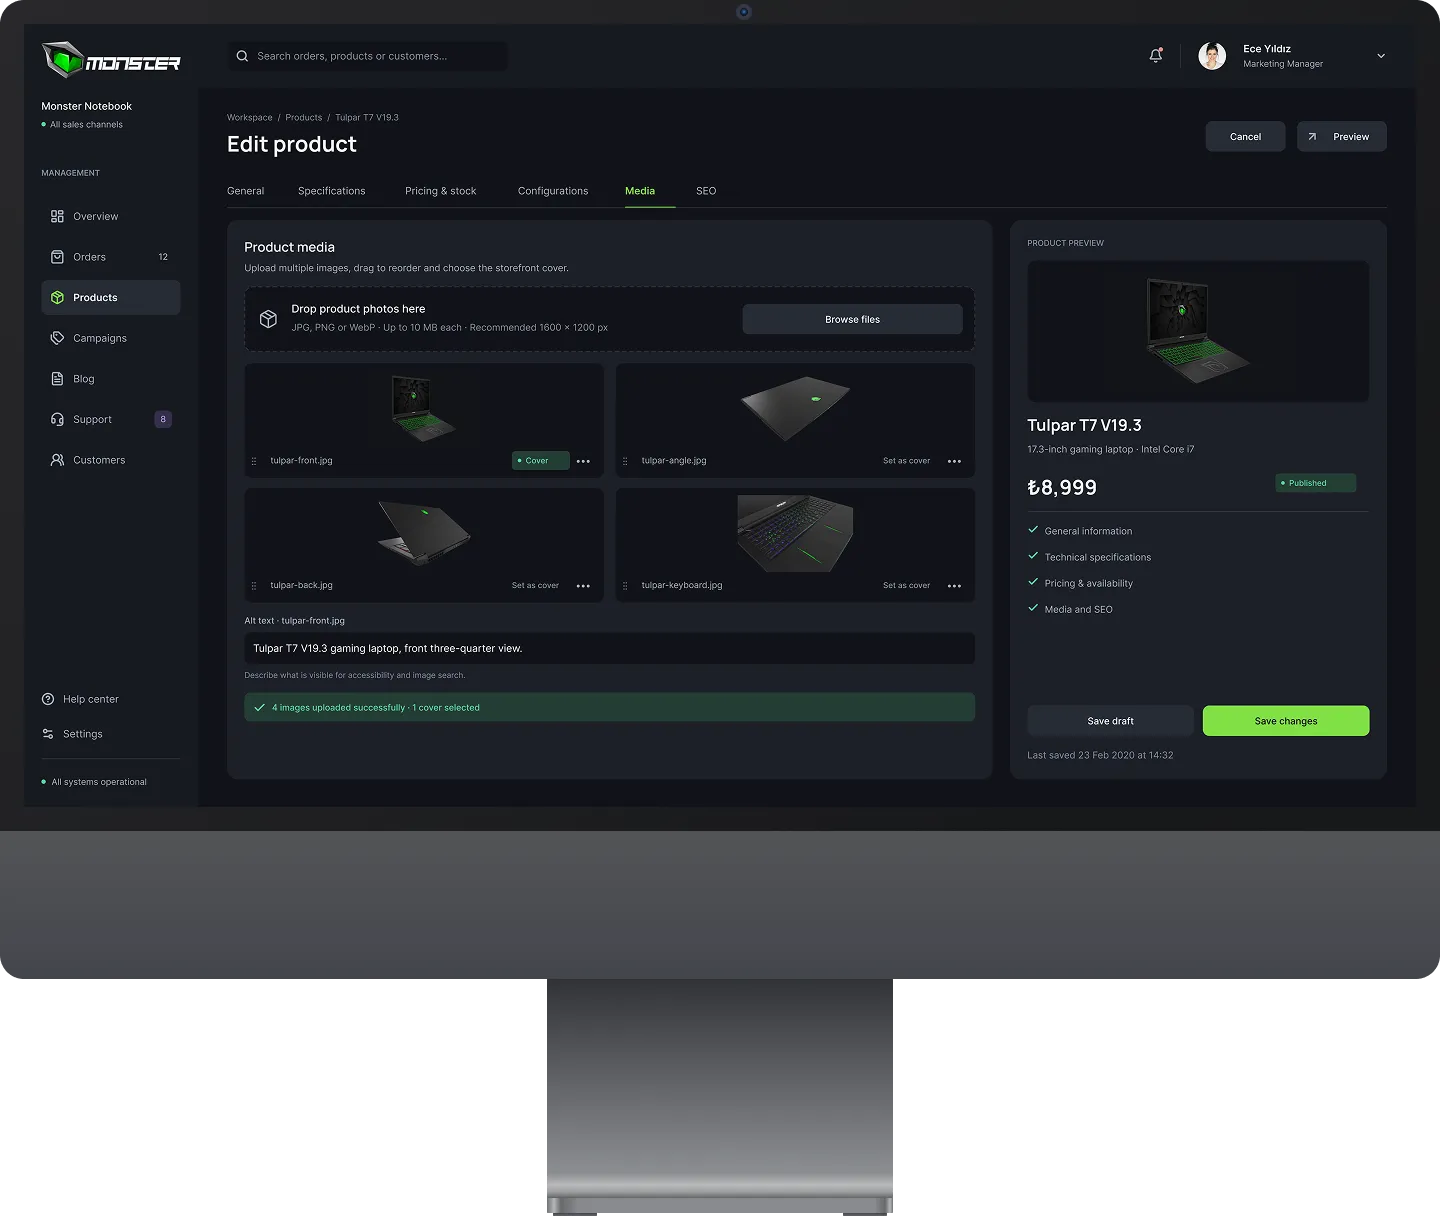Open more options for tulpar-front.jpg
The height and width of the screenshot is (1216, 1440).
(x=583, y=461)
